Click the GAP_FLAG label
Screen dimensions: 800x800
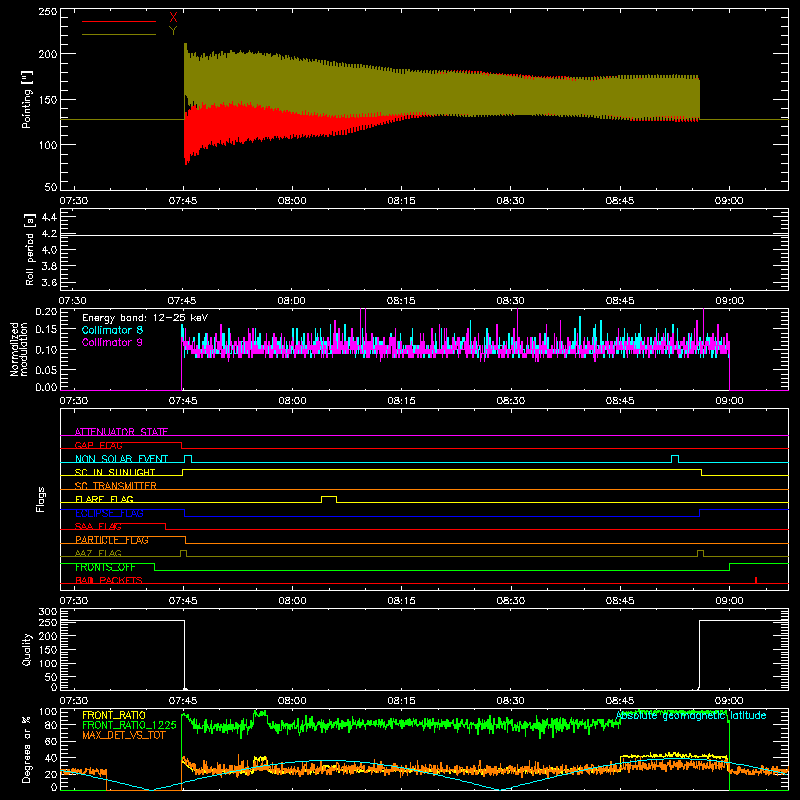pos(98,445)
